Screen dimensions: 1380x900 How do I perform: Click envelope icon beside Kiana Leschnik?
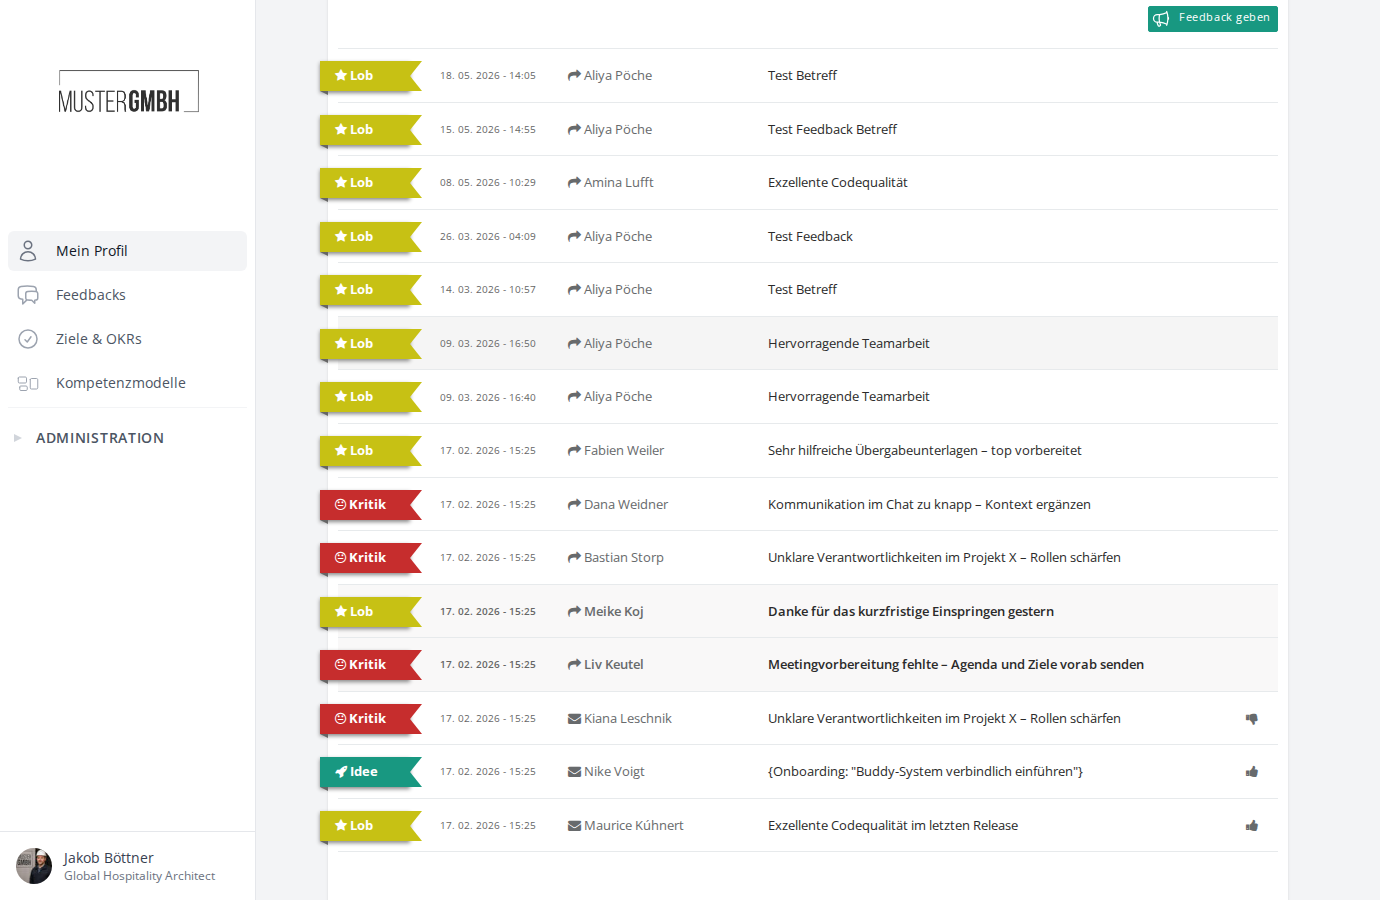coord(574,719)
